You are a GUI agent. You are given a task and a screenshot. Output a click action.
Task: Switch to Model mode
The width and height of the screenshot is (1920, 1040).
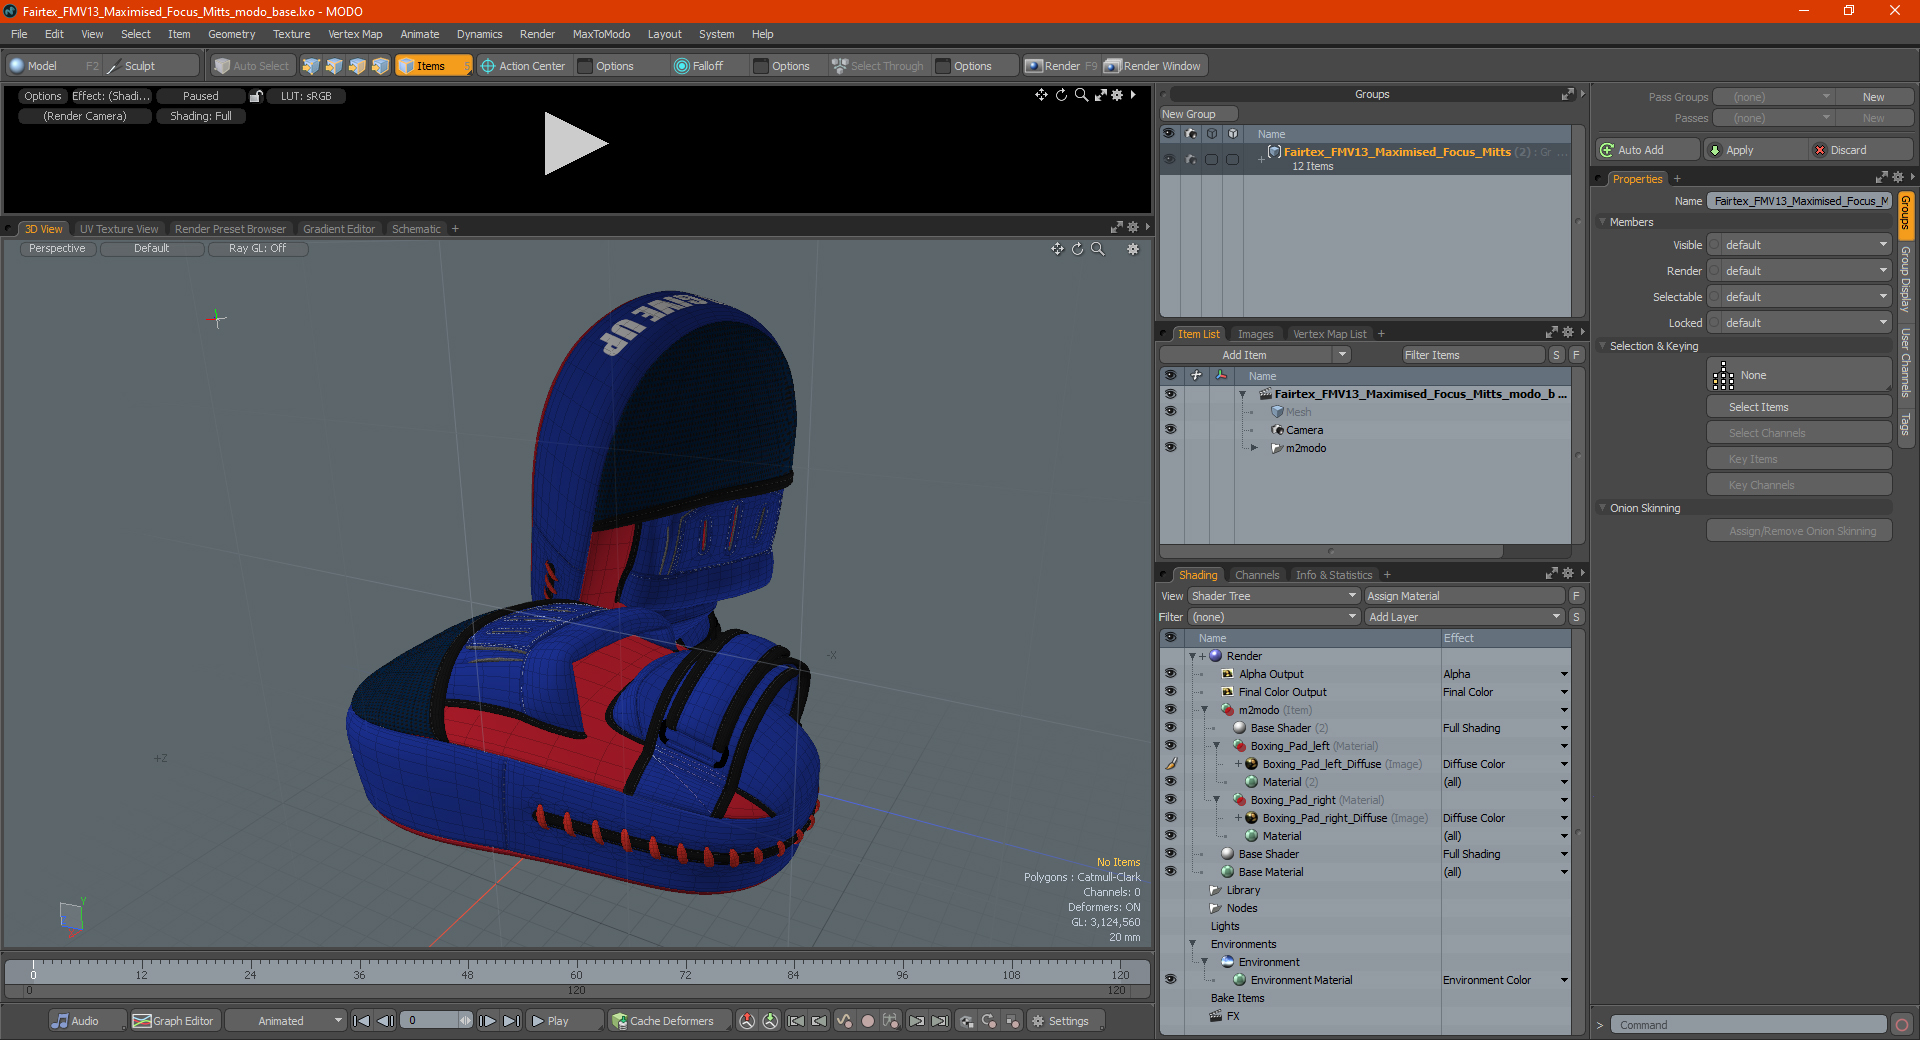tap(53, 66)
